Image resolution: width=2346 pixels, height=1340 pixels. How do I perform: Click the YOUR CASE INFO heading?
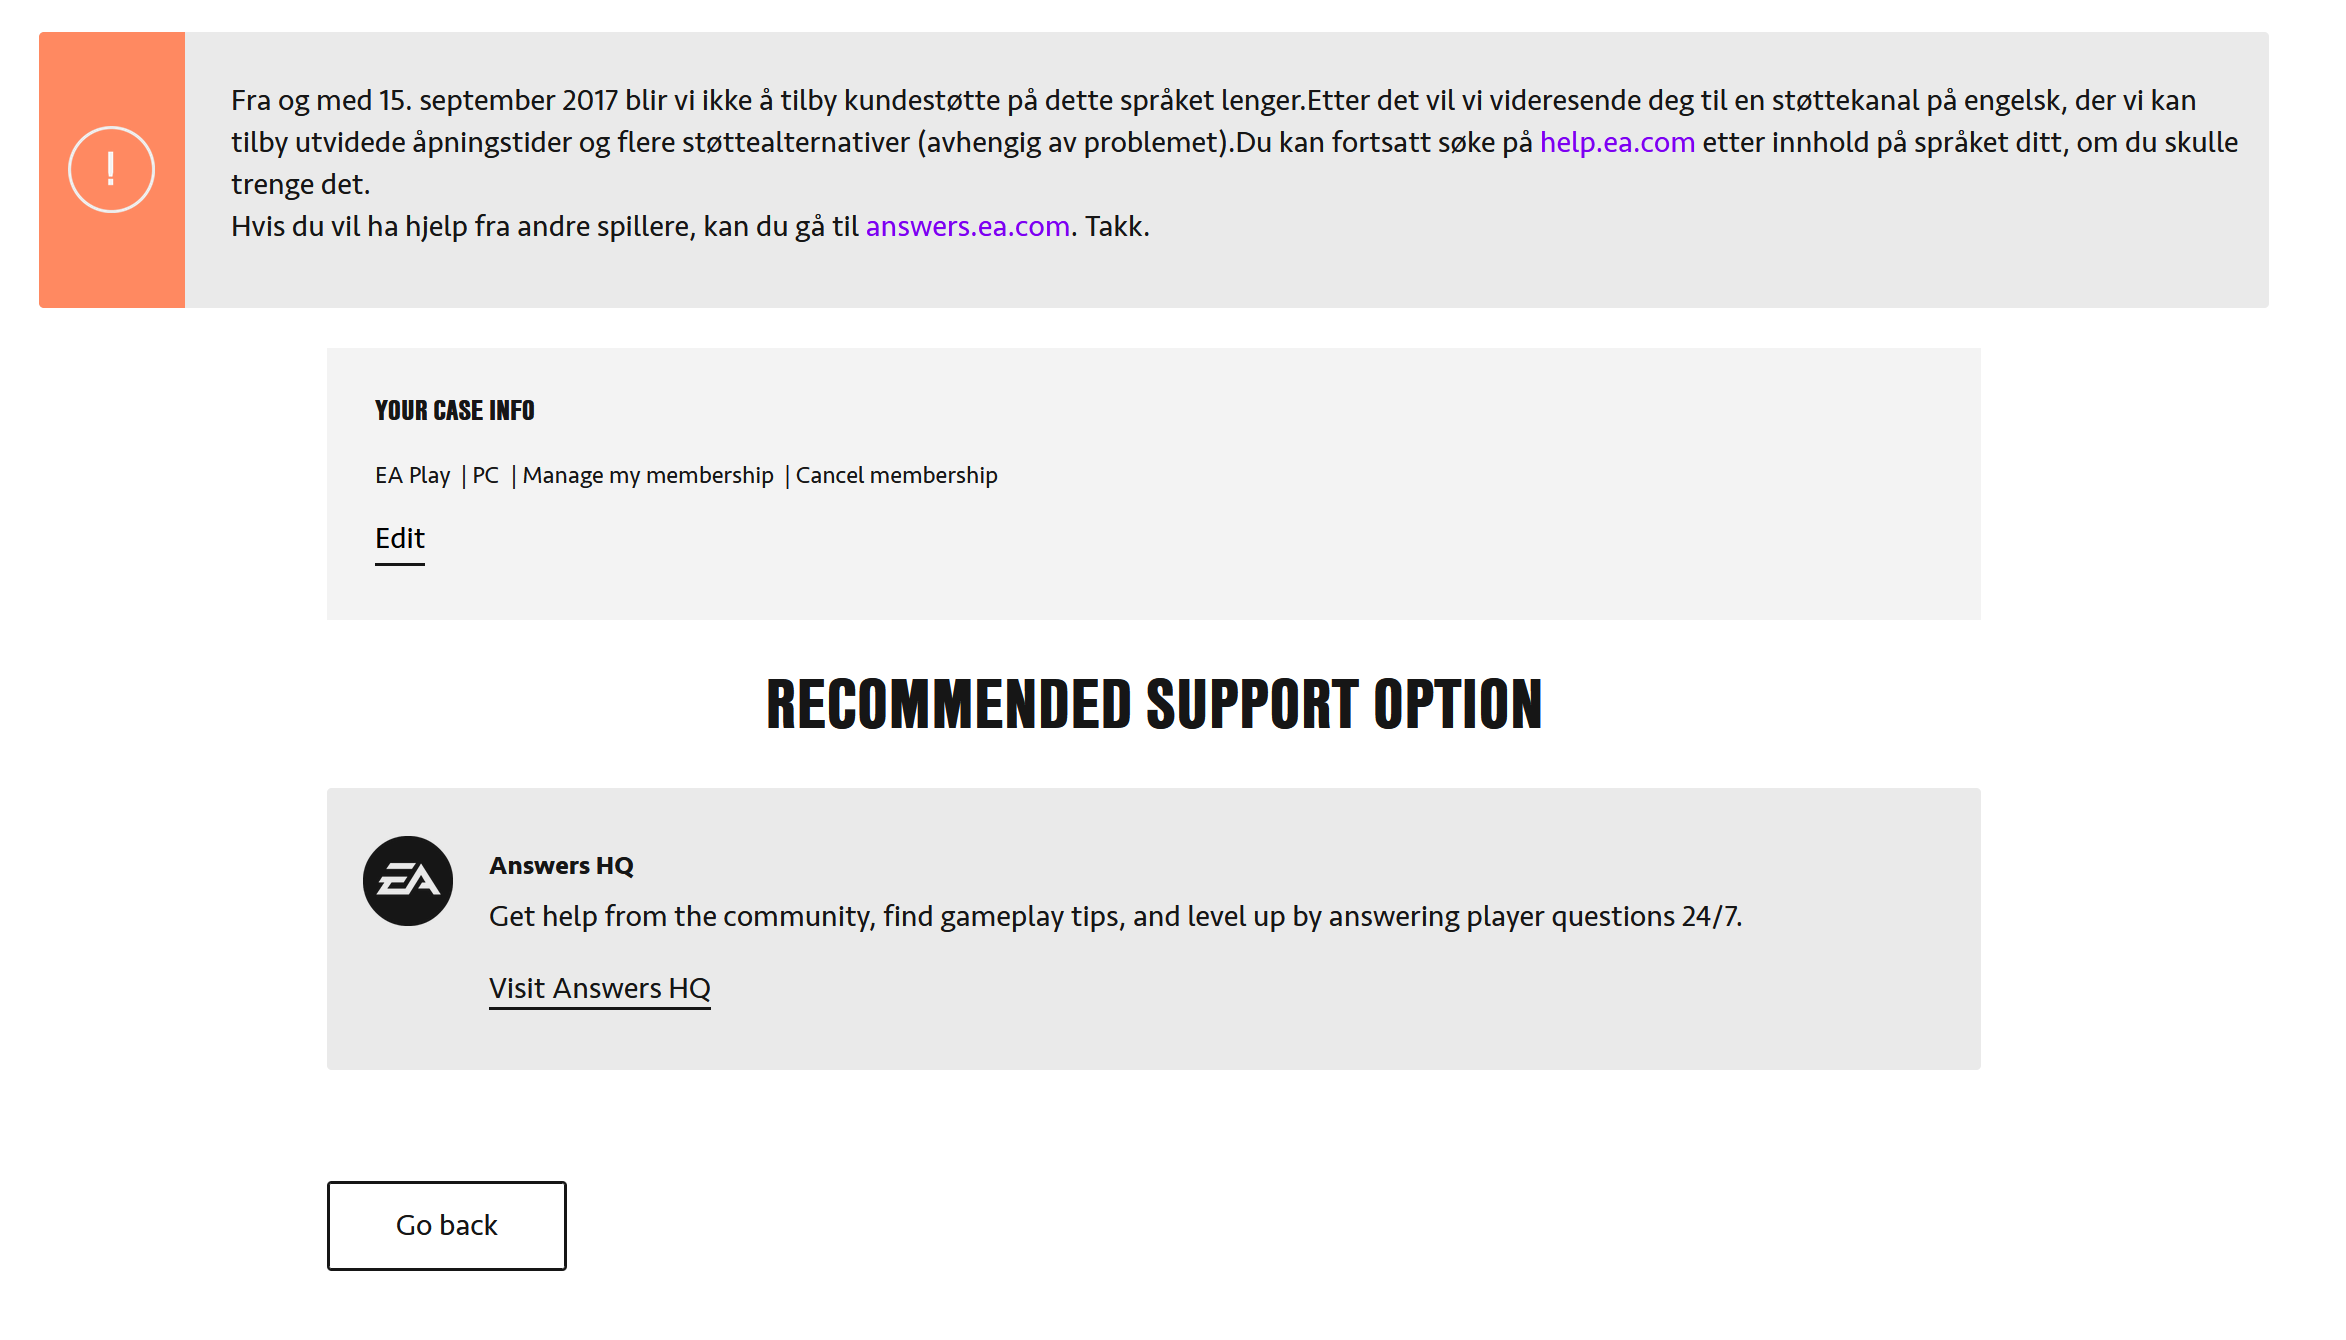coord(455,411)
